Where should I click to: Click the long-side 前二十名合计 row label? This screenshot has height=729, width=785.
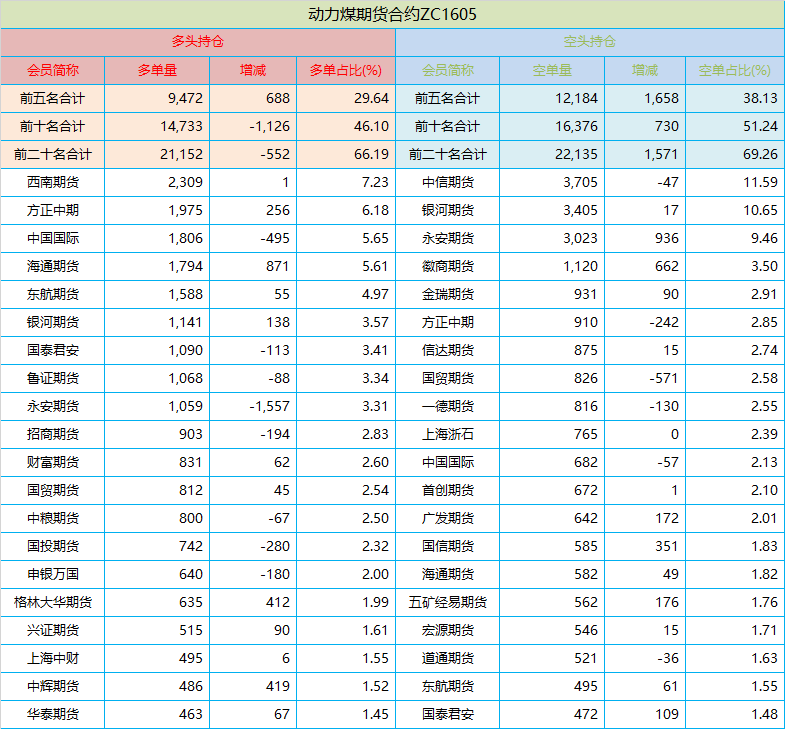tap(53, 154)
